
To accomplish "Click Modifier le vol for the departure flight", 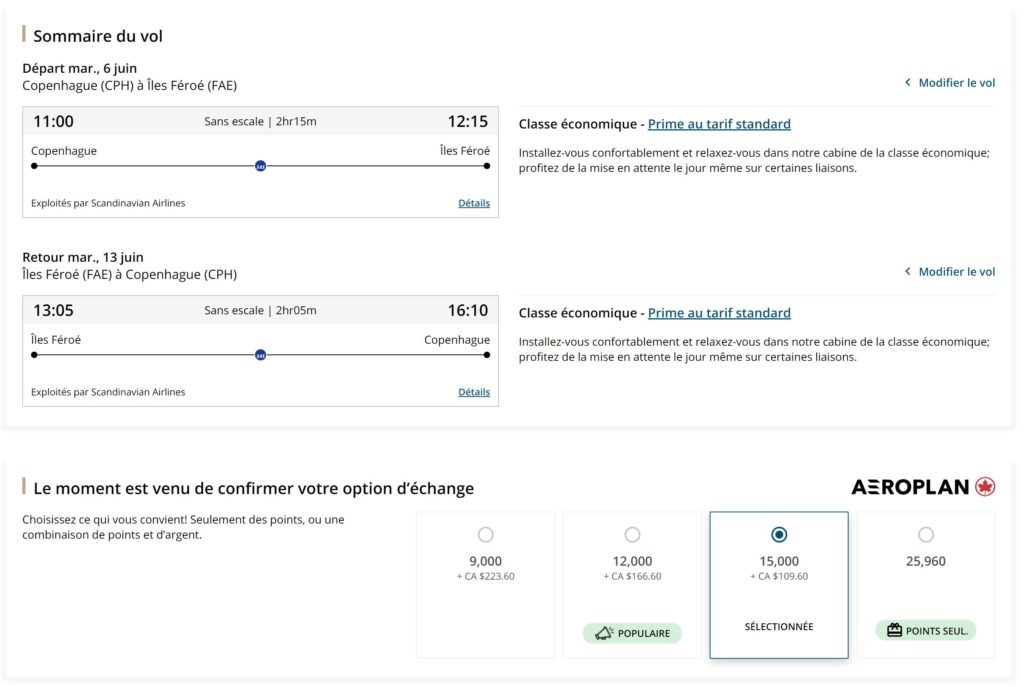I will click(x=957, y=83).
